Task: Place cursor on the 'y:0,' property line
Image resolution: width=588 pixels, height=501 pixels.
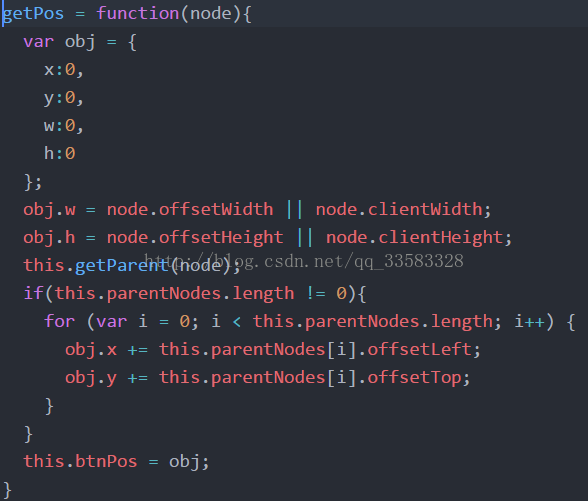Action: tap(63, 98)
